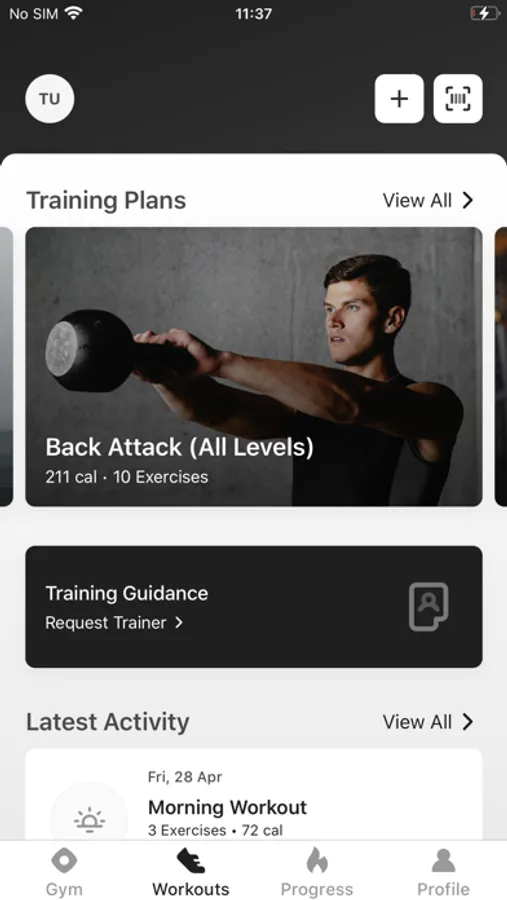Viewport: 507px width, 900px height.
Task: Switch to the Gym tab label
Action: click(x=64, y=889)
